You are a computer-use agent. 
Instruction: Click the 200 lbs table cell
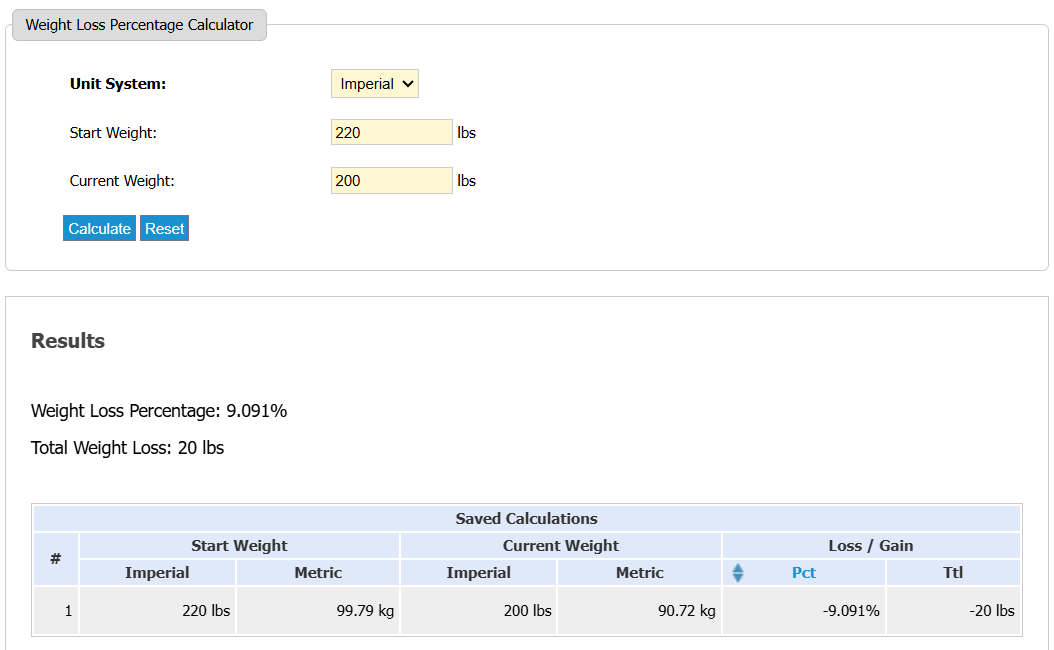(479, 611)
